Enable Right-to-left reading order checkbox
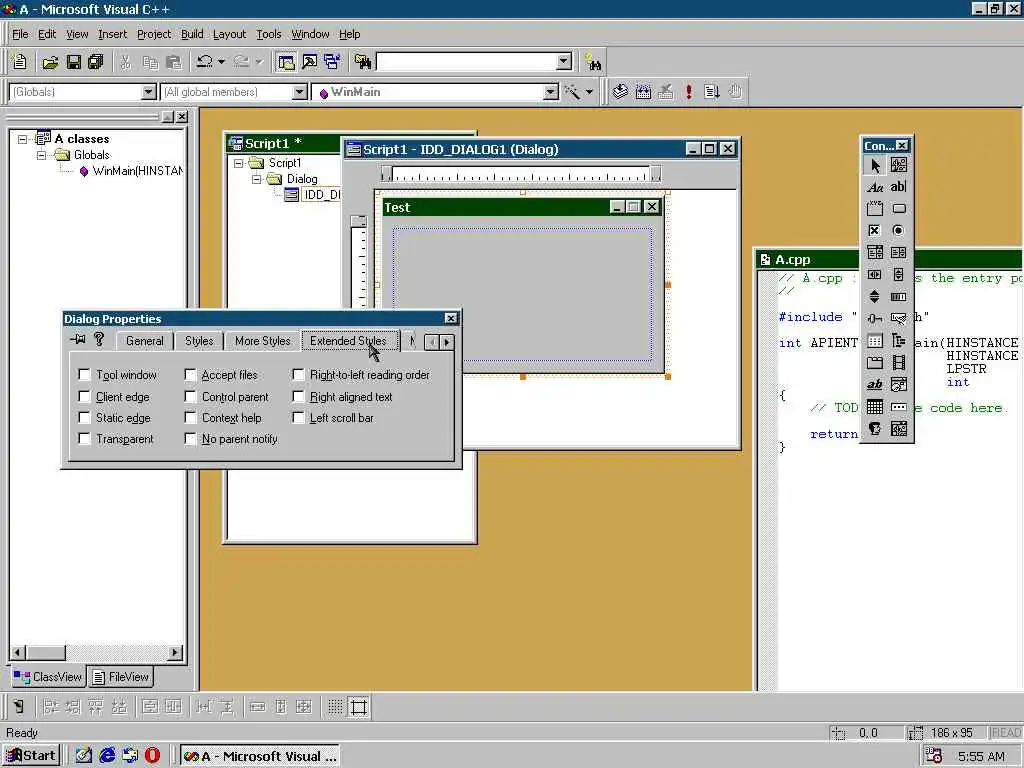This screenshot has height=768, width=1024. pos(298,375)
